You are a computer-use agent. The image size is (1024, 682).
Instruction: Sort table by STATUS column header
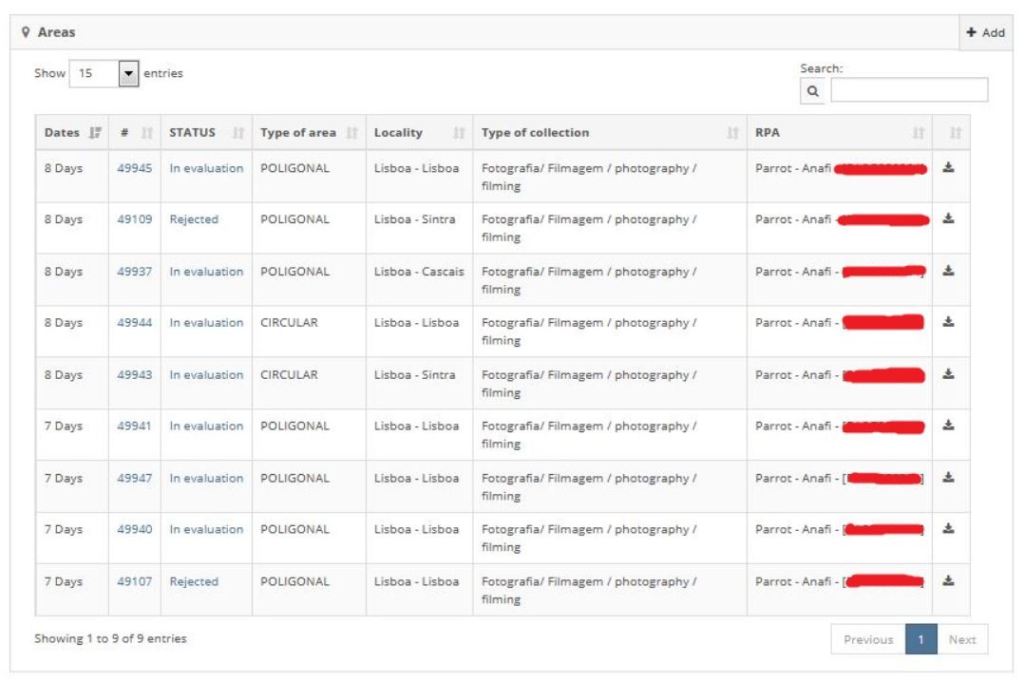(204, 133)
